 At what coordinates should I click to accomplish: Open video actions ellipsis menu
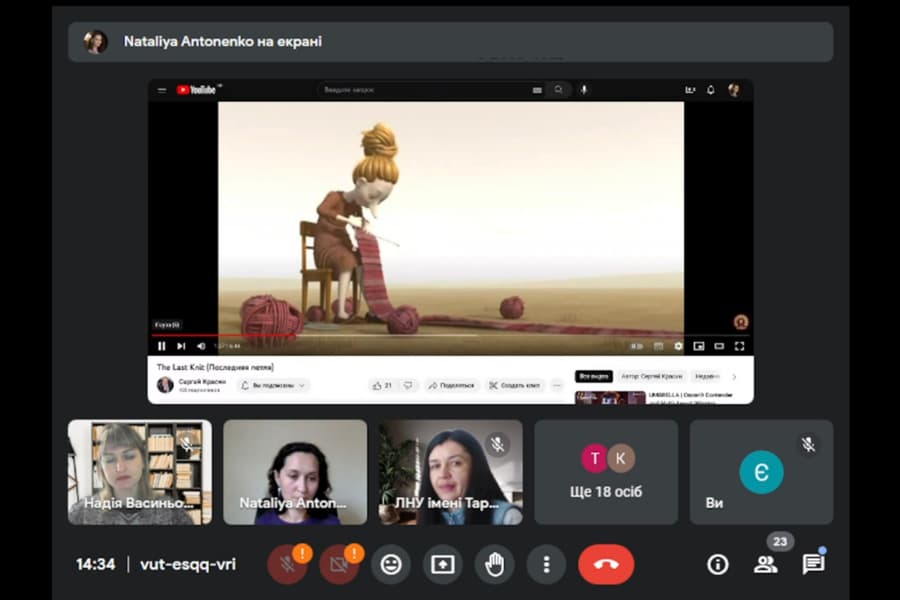coord(557,385)
